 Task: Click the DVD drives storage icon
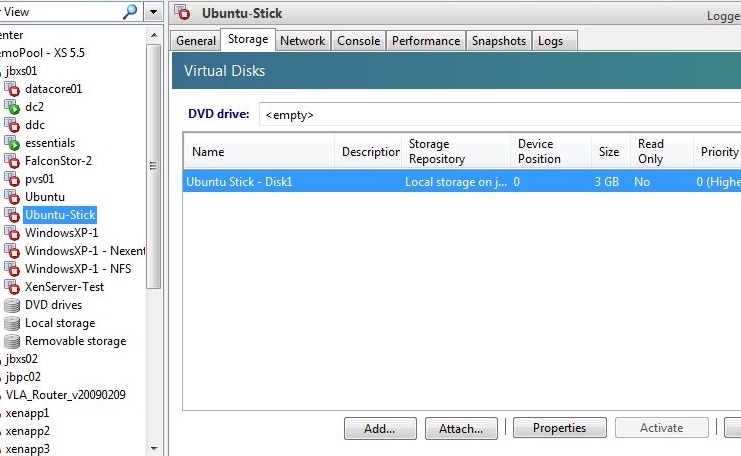point(12,305)
